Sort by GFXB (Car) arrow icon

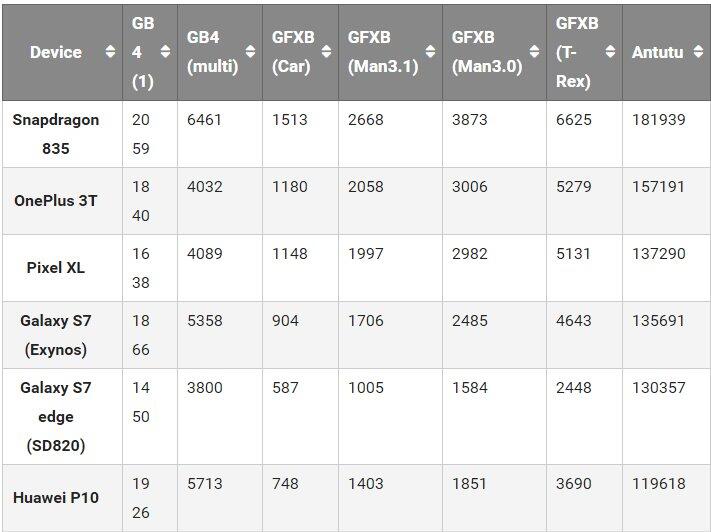[326, 52]
